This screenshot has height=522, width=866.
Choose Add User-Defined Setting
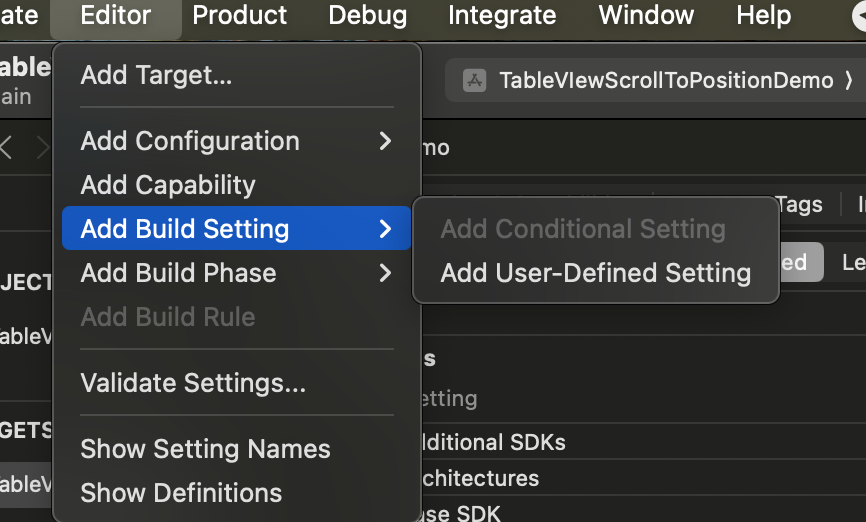click(x=595, y=273)
